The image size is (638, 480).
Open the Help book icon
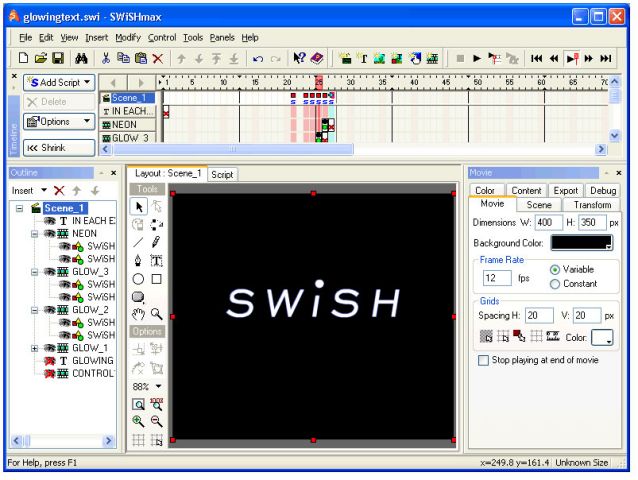(x=317, y=59)
